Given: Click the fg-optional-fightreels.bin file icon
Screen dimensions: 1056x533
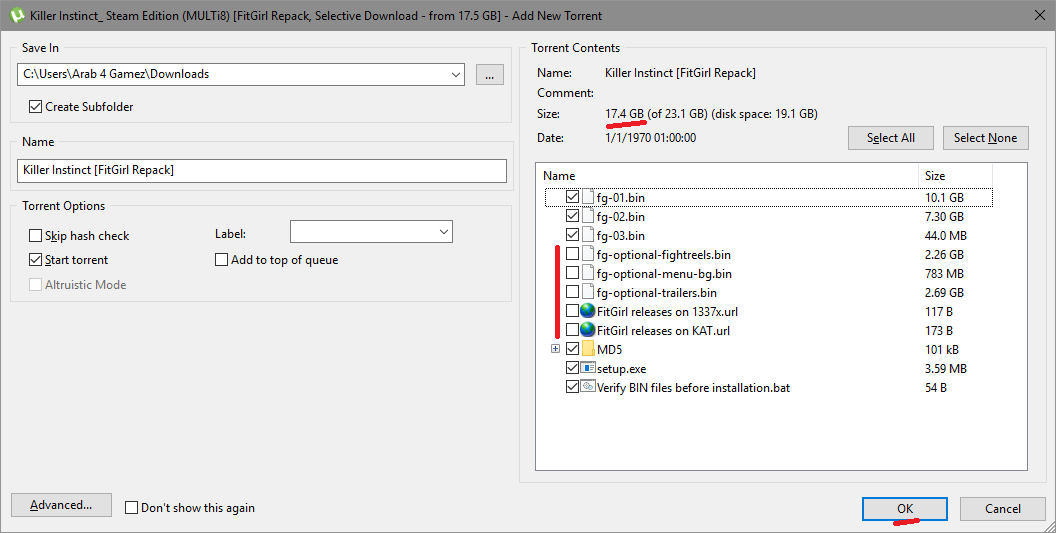Looking at the screenshot, I should pyautogui.click(x=588, y=255).
